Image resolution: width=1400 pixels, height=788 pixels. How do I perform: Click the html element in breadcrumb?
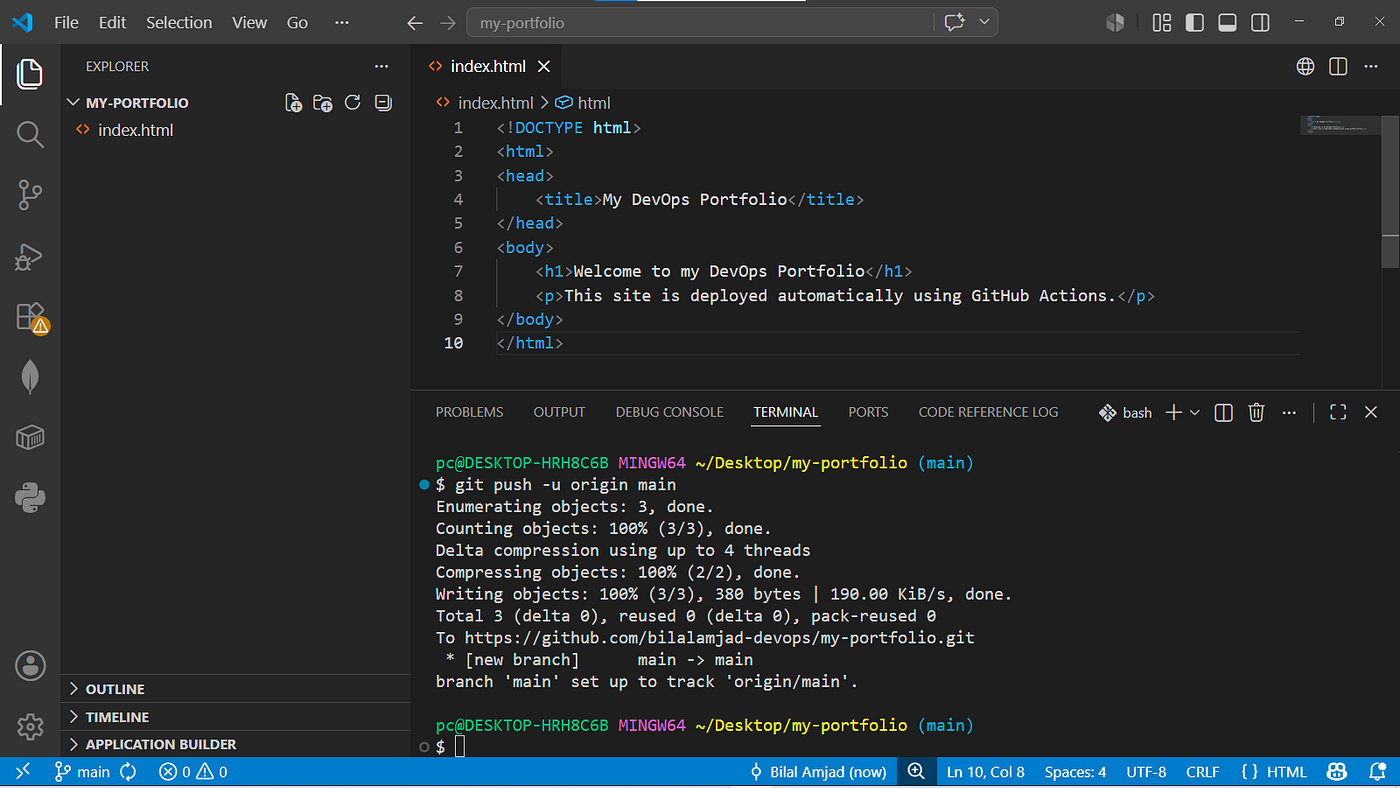[583, 102]
